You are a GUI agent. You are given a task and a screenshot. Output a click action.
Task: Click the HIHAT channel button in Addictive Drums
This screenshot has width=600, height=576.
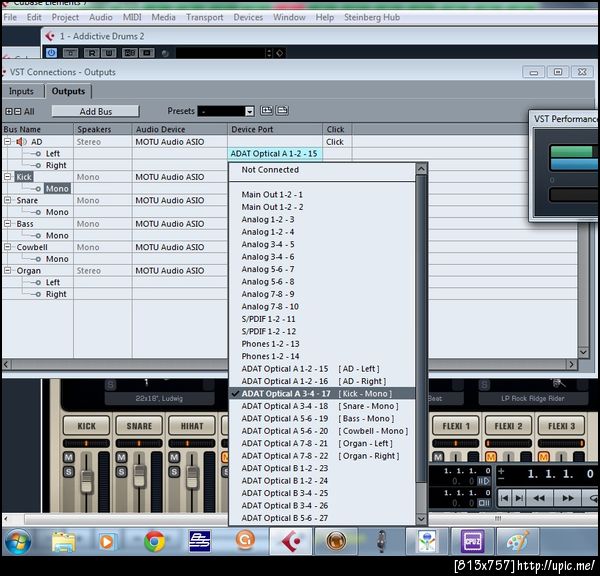(x=192, y=426)
